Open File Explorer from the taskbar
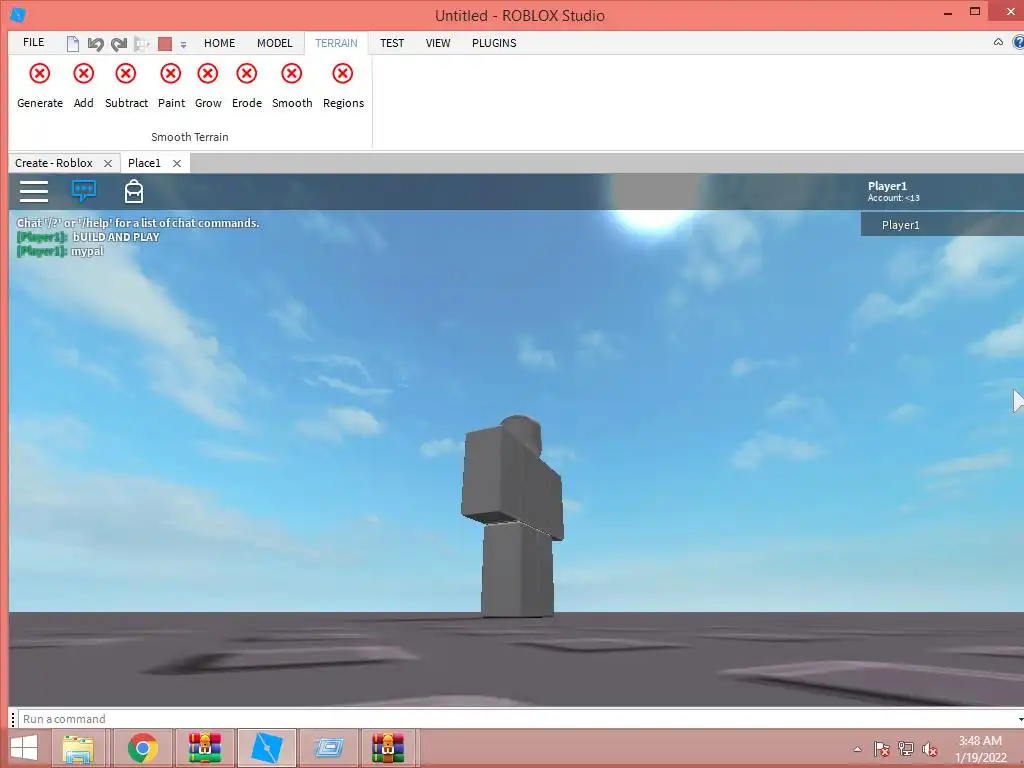 (78, 748)
